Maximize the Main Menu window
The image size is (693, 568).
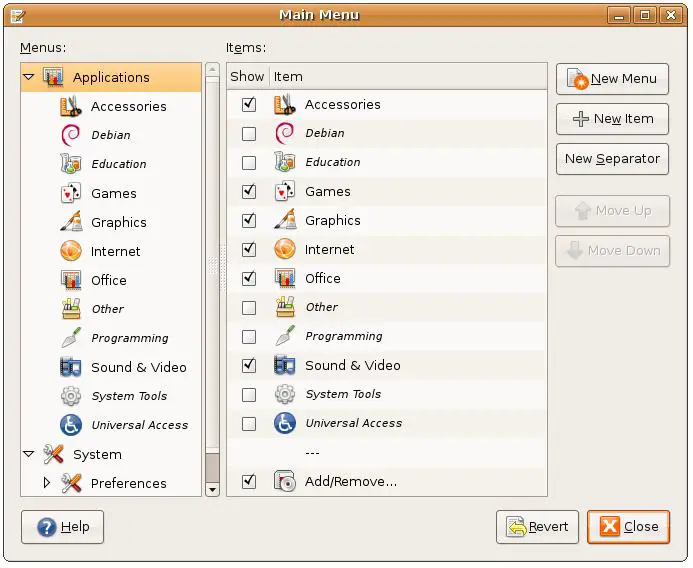pyautogui.click(x=645, y=15)
